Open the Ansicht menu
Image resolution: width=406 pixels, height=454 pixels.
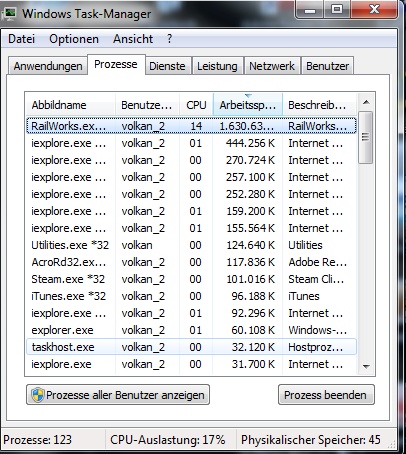point(133,39)
